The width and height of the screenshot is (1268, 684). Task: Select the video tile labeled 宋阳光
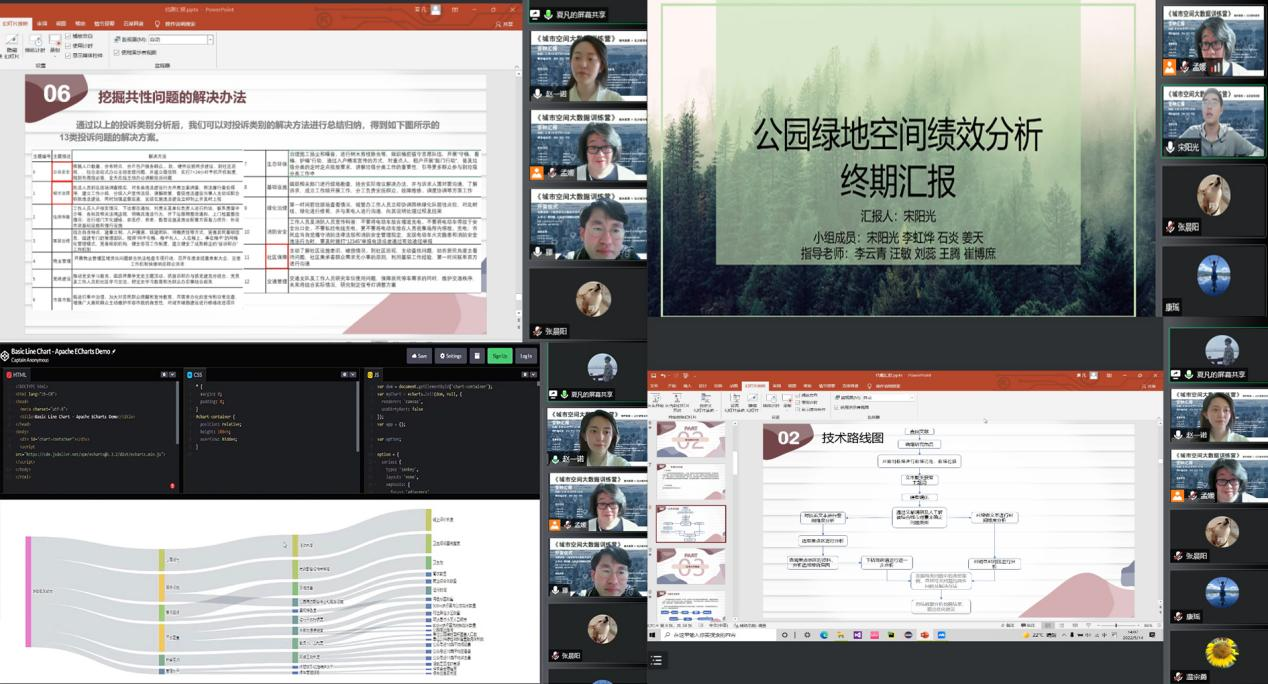pyautogui.click(x=1214, y=121)
